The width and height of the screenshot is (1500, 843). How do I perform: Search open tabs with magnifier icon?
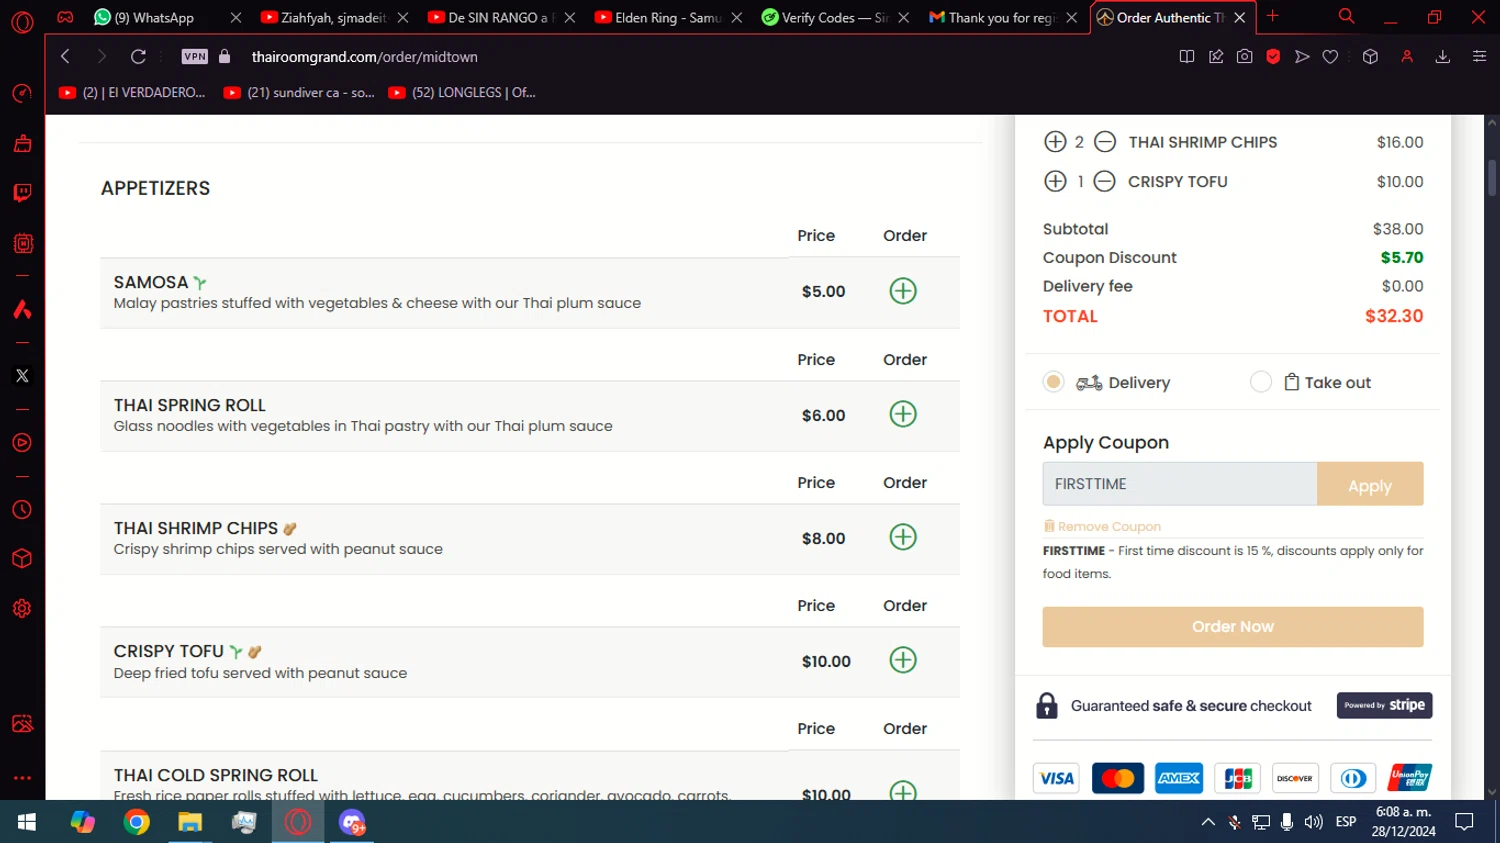pyautogui.click(x=1346, y=16)
